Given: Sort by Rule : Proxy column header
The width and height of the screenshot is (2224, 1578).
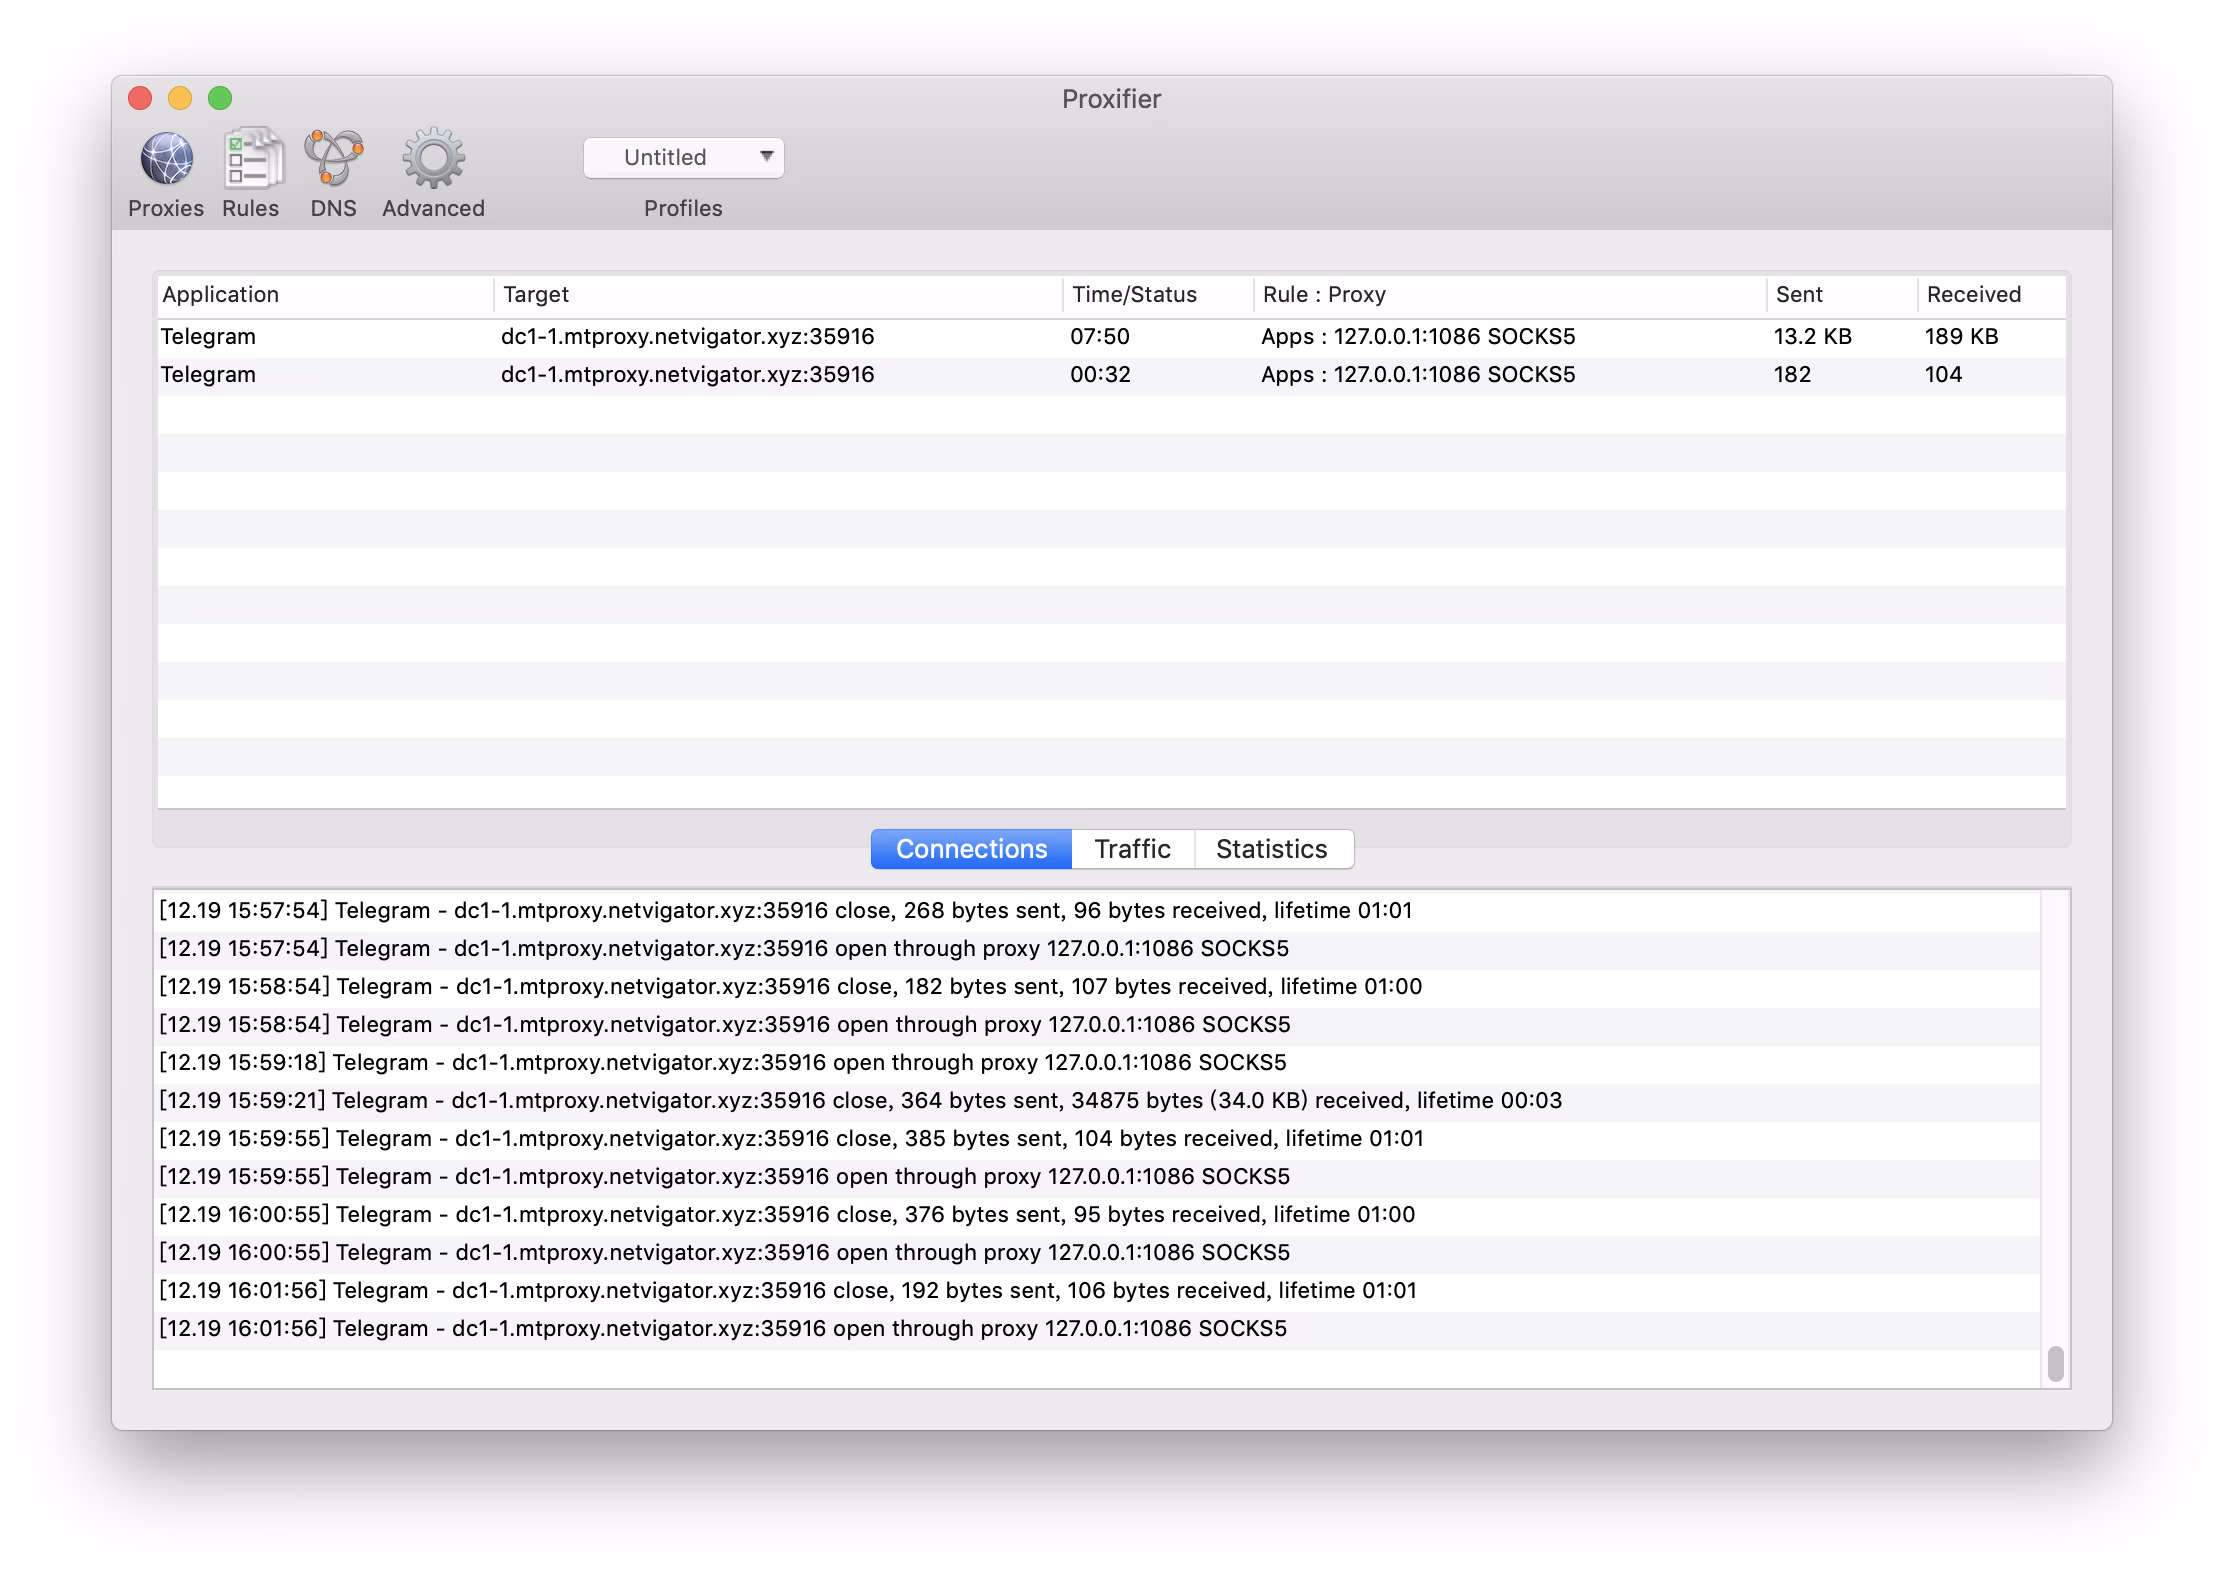Looking at the screenshot, I should click(1324, 294).
